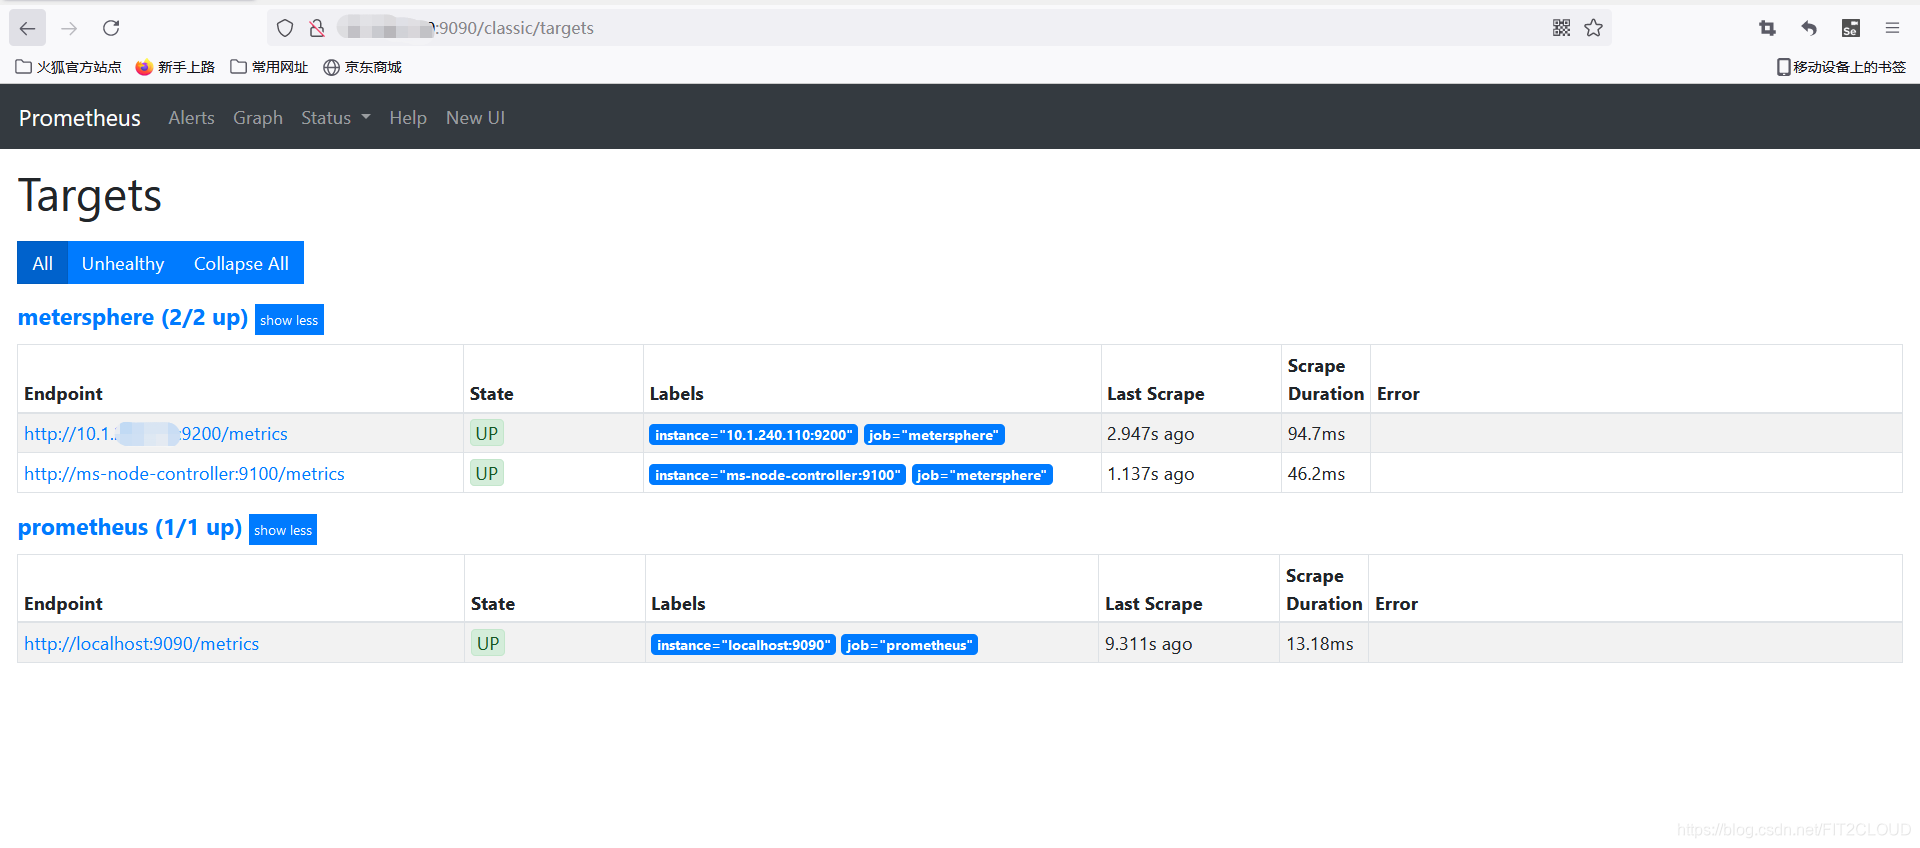Open the QR code icon in address bar
Image resolution: width=1920 pixels, height=848 pixels.
tap(1561, 28)
